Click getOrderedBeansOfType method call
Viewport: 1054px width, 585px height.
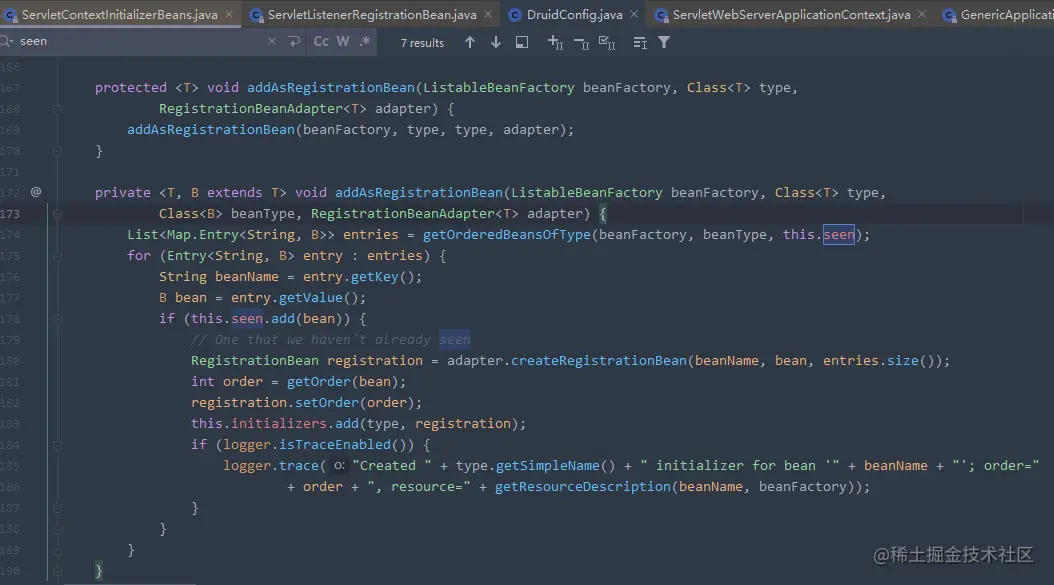[506, 235]
